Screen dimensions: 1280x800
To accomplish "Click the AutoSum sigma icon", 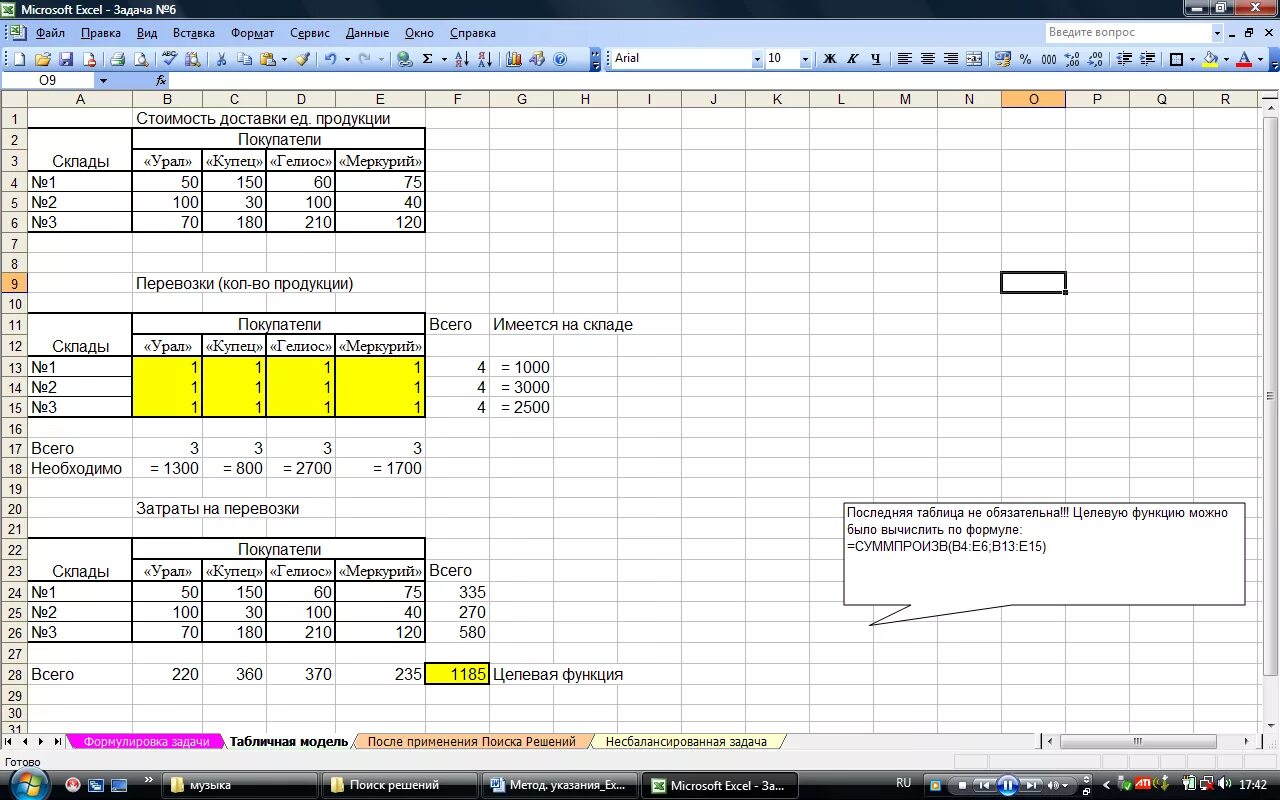I will (428, 59).
